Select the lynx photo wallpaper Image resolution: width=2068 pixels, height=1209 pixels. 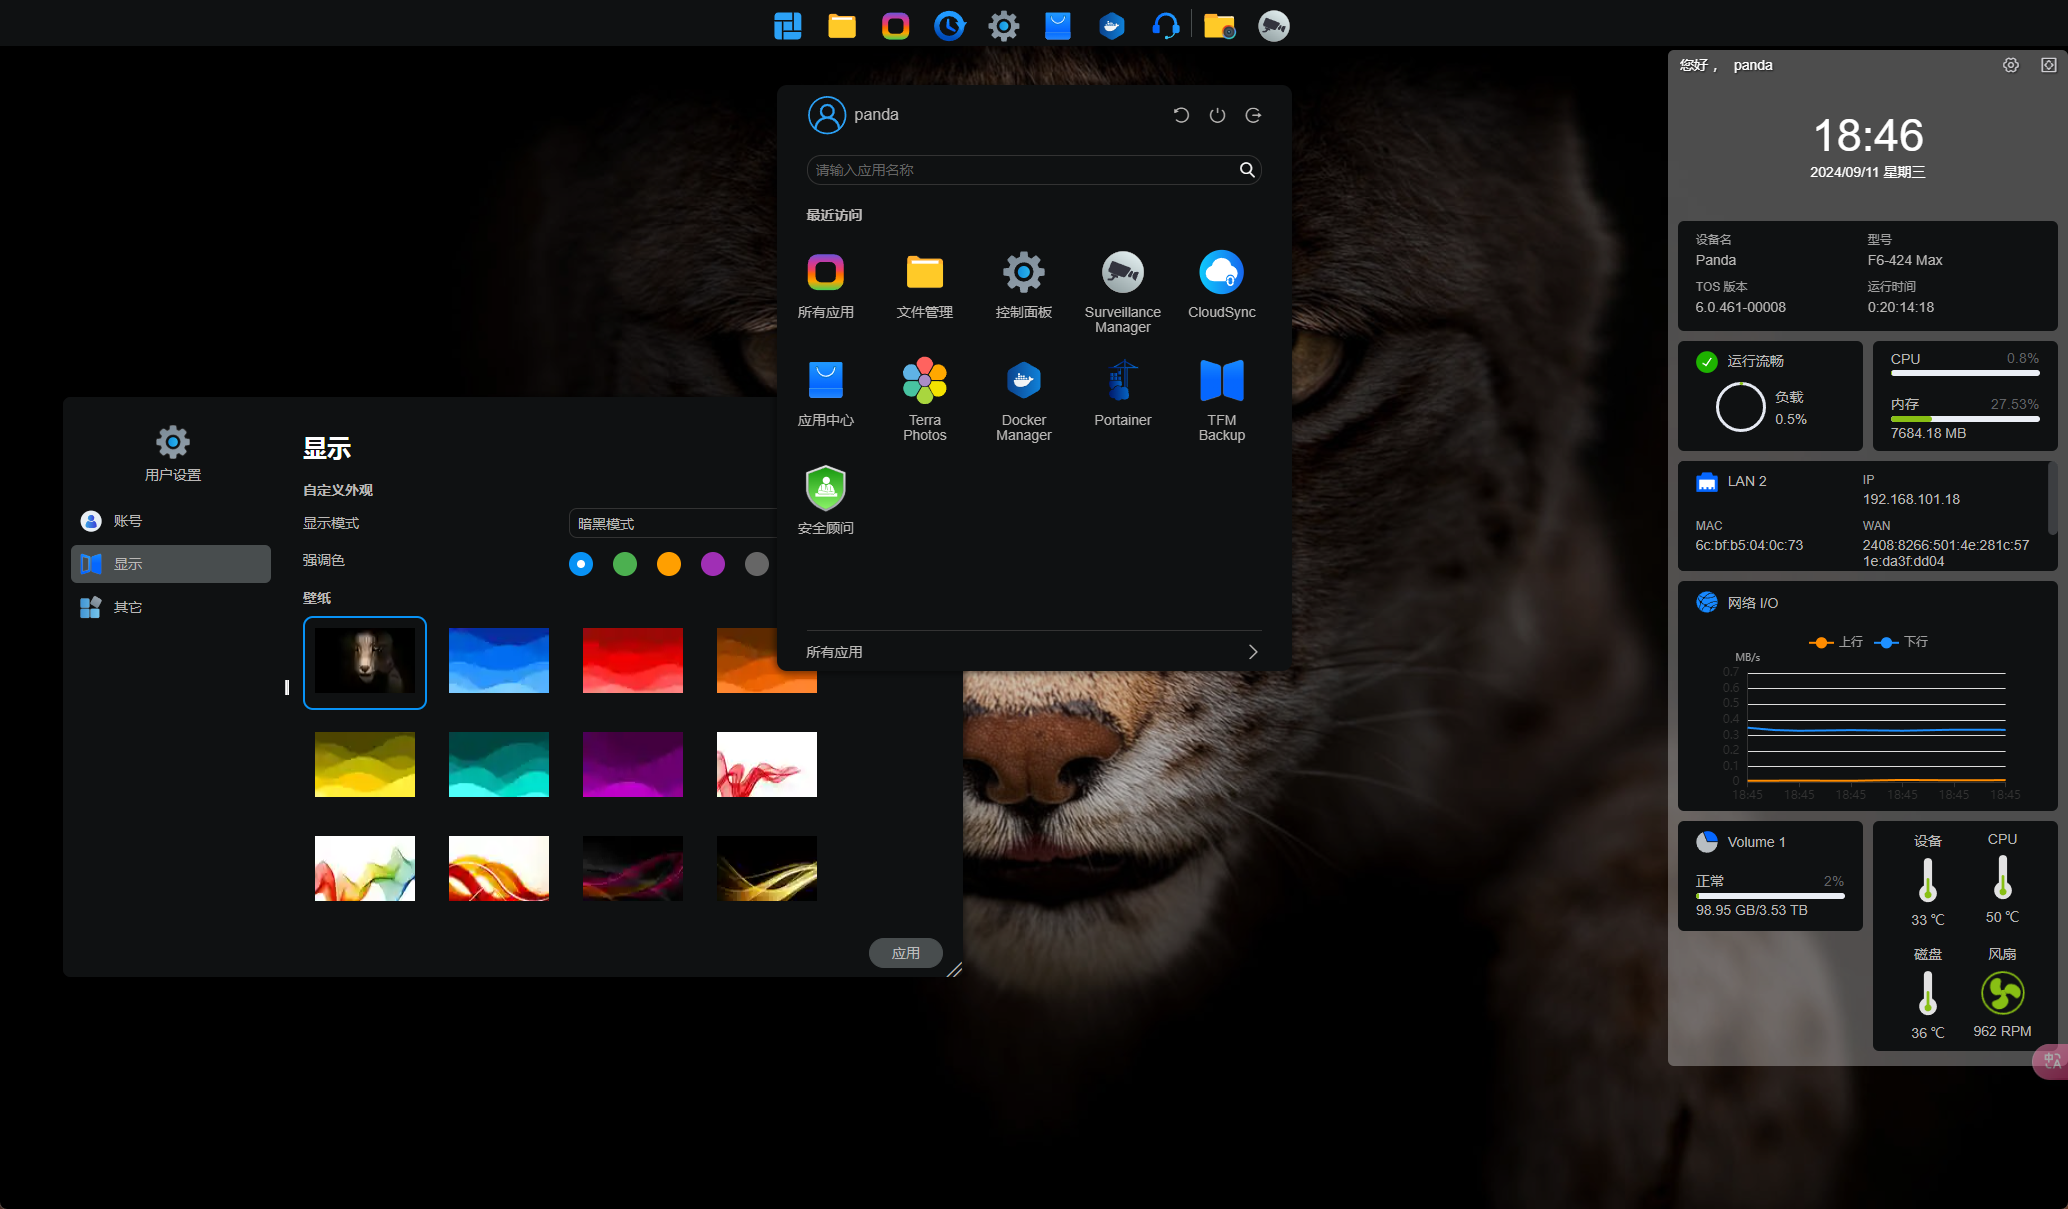point(365,661)
